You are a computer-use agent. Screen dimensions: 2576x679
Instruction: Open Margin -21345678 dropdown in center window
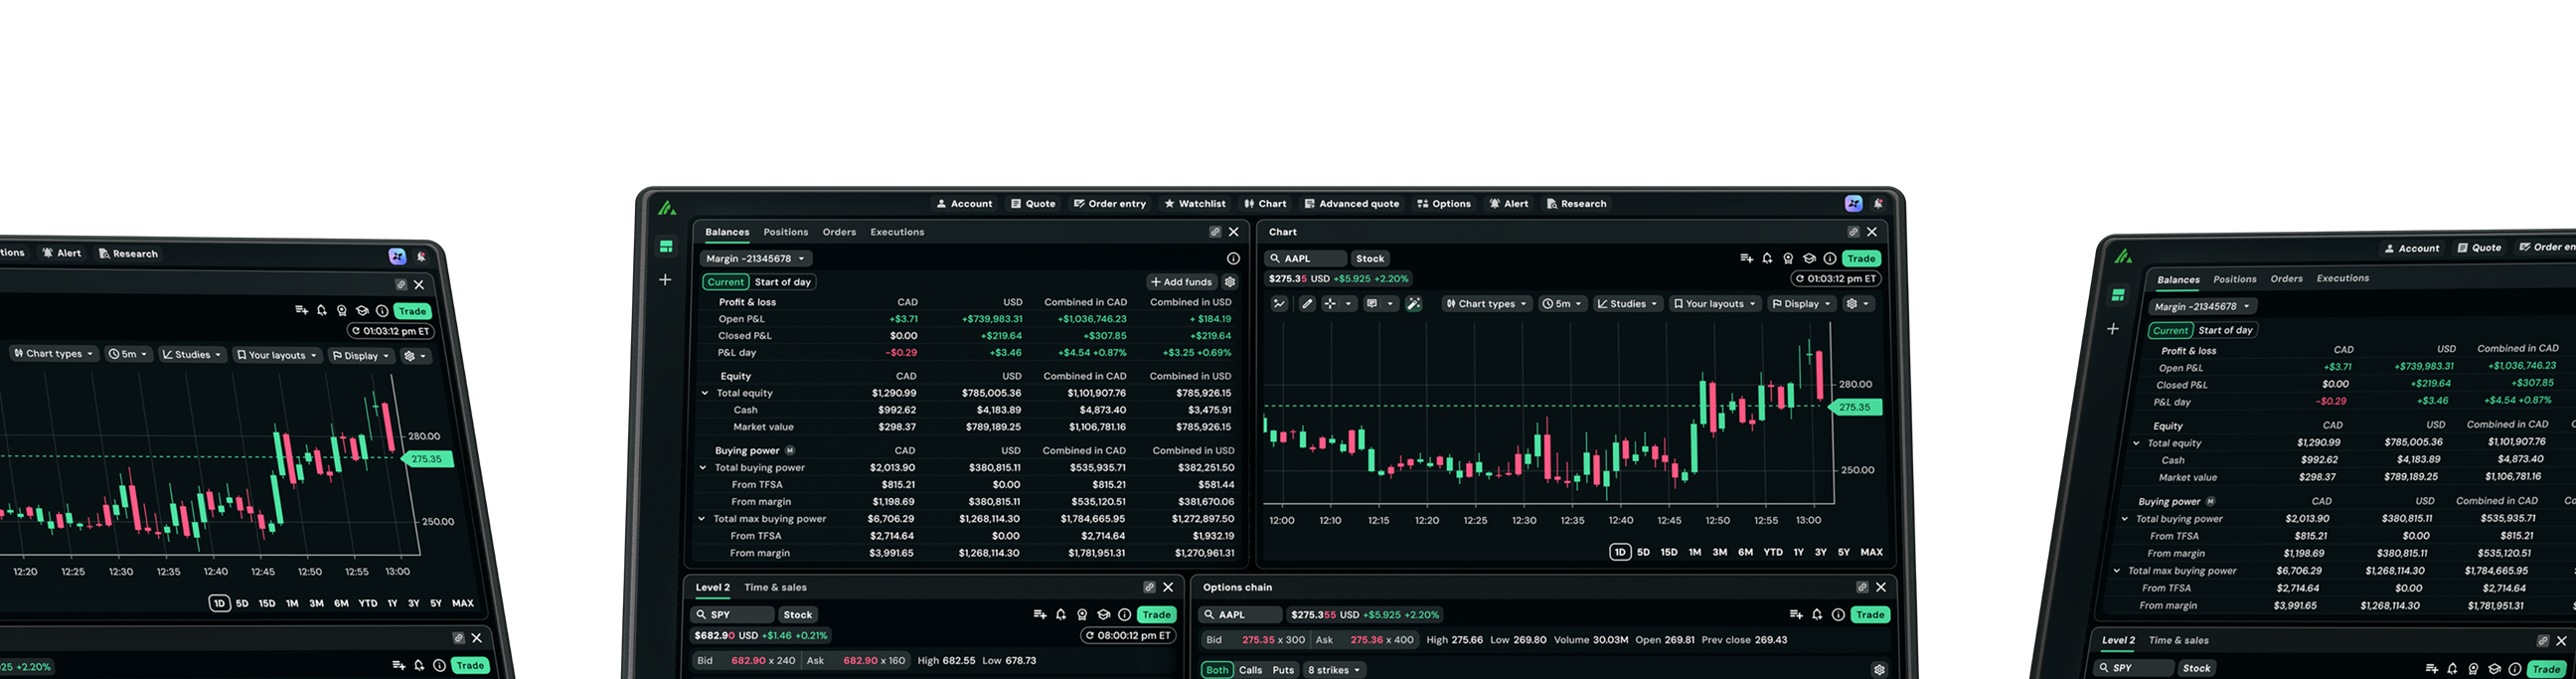(755, 259)
